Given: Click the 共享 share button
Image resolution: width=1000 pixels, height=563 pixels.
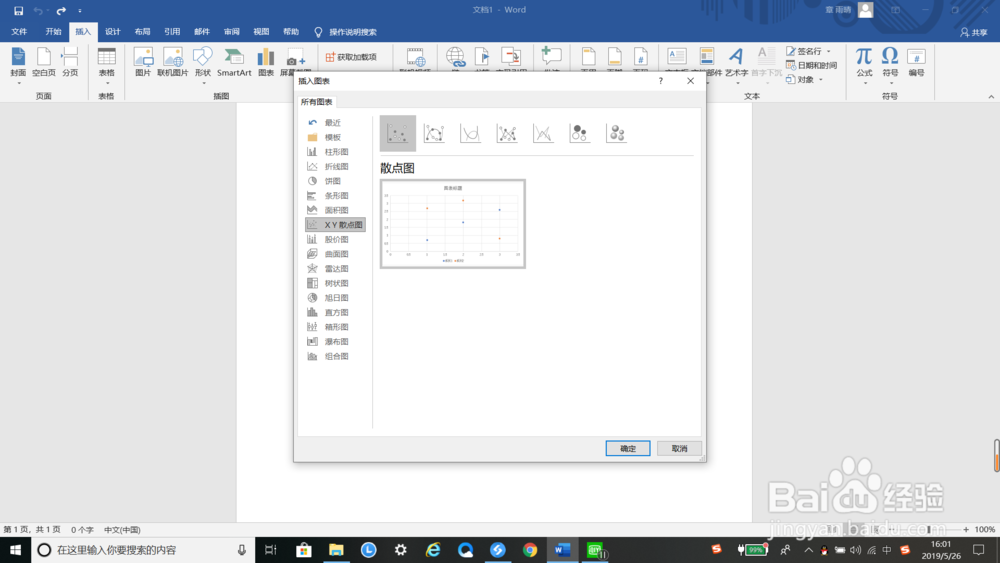Looking at the screenshot, I should click(x=974, y=33).
